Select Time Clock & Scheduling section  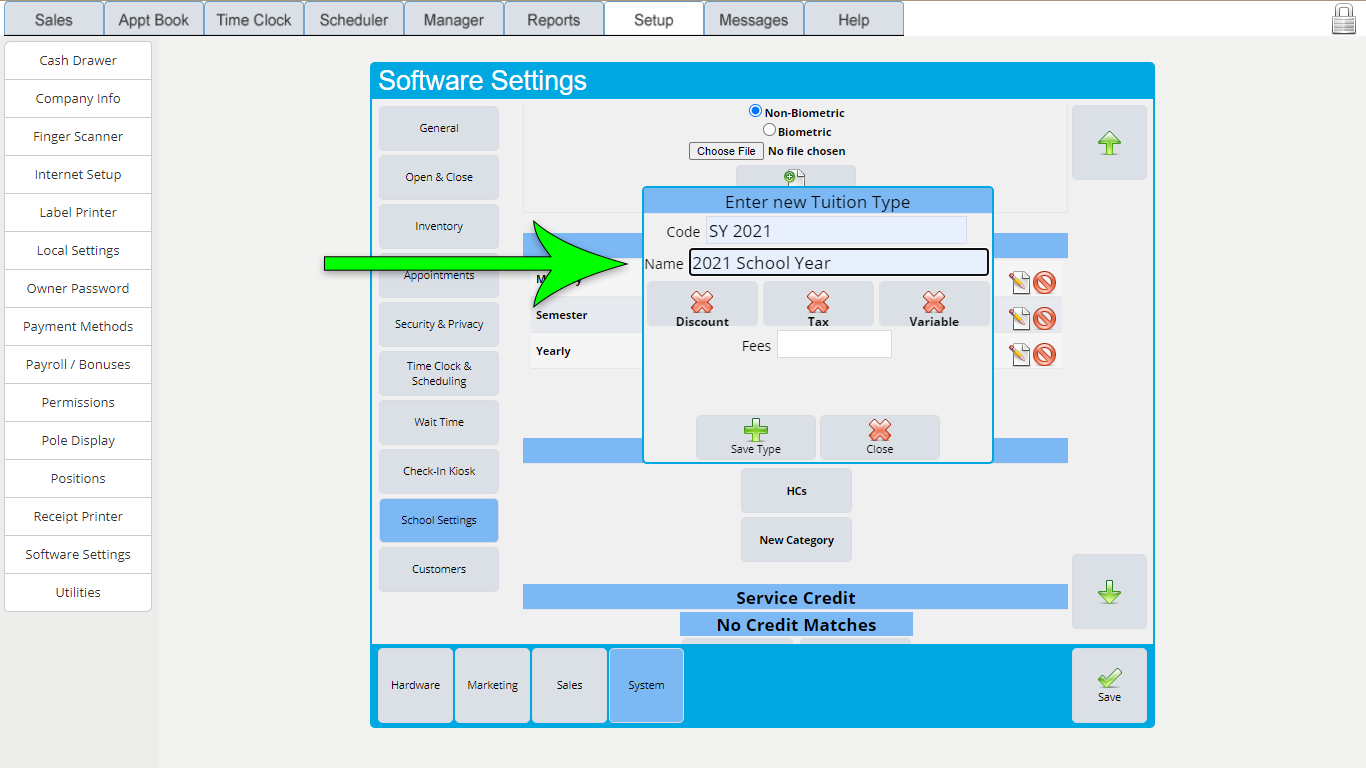click(x=439, y=373)
